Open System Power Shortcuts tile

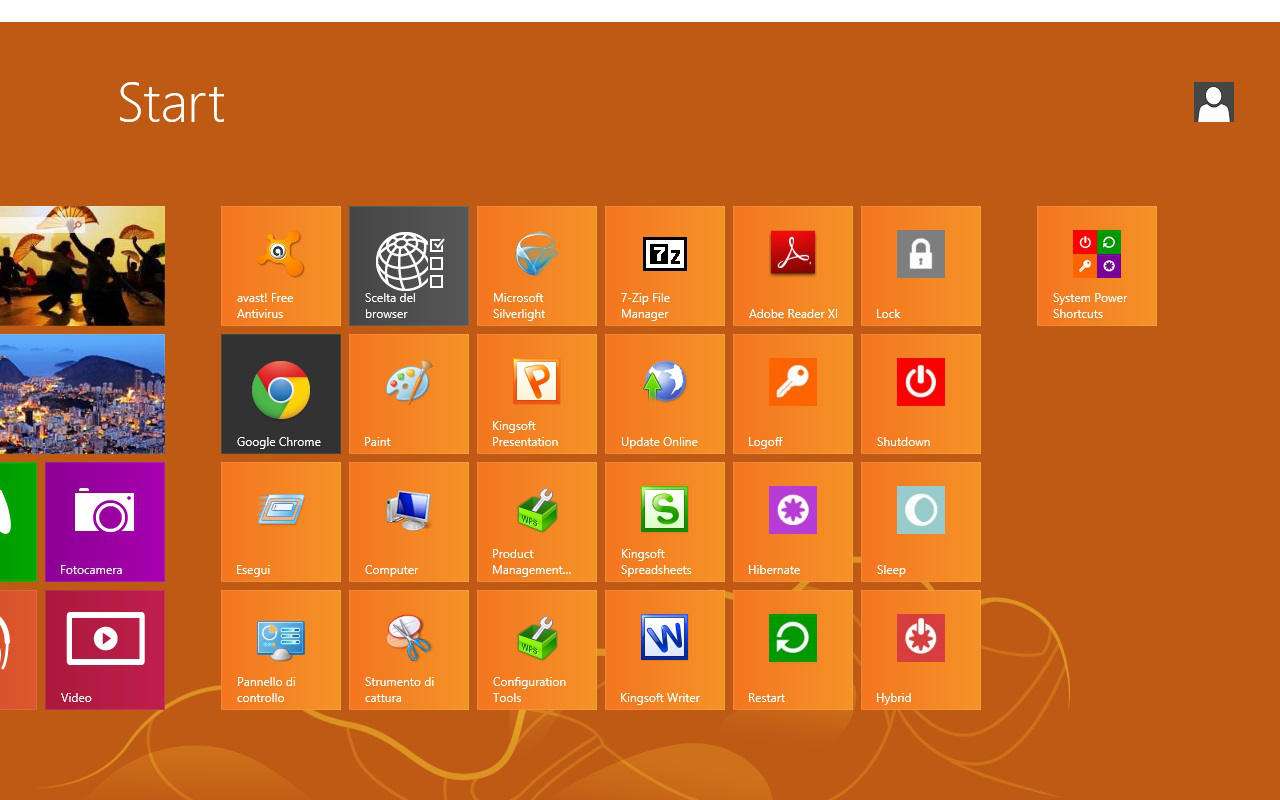click(1097, 266)
